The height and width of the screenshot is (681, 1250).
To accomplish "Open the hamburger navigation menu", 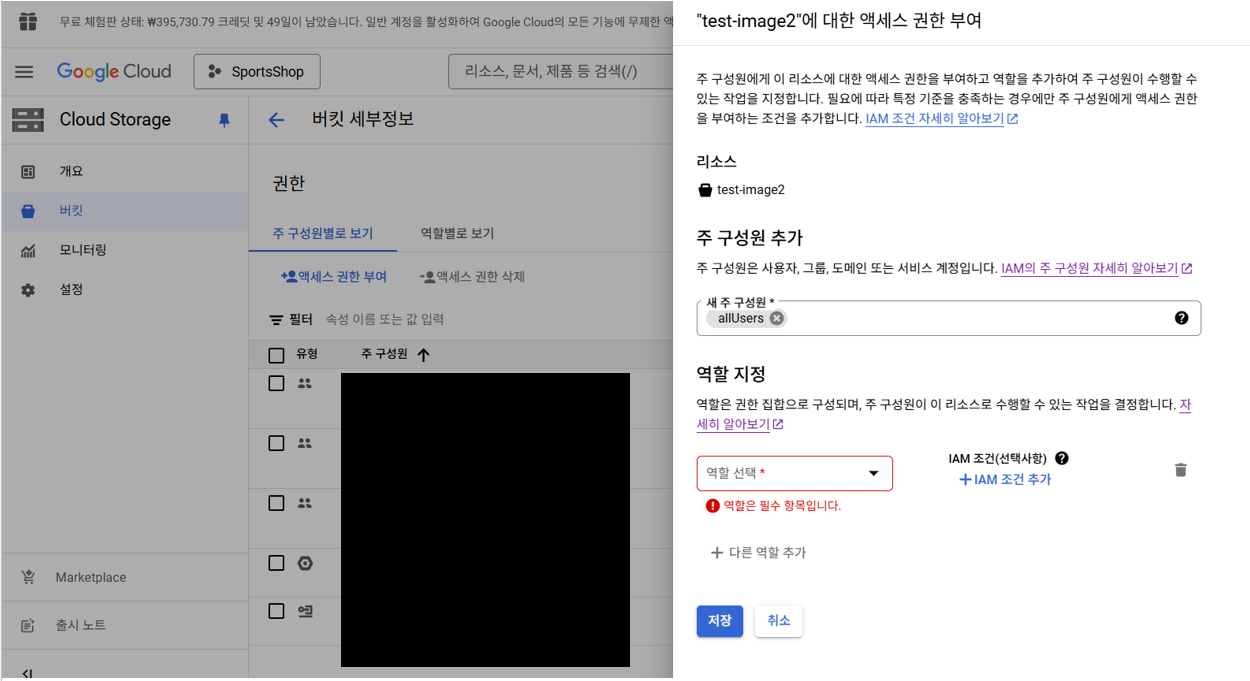I will pos(24,72).
